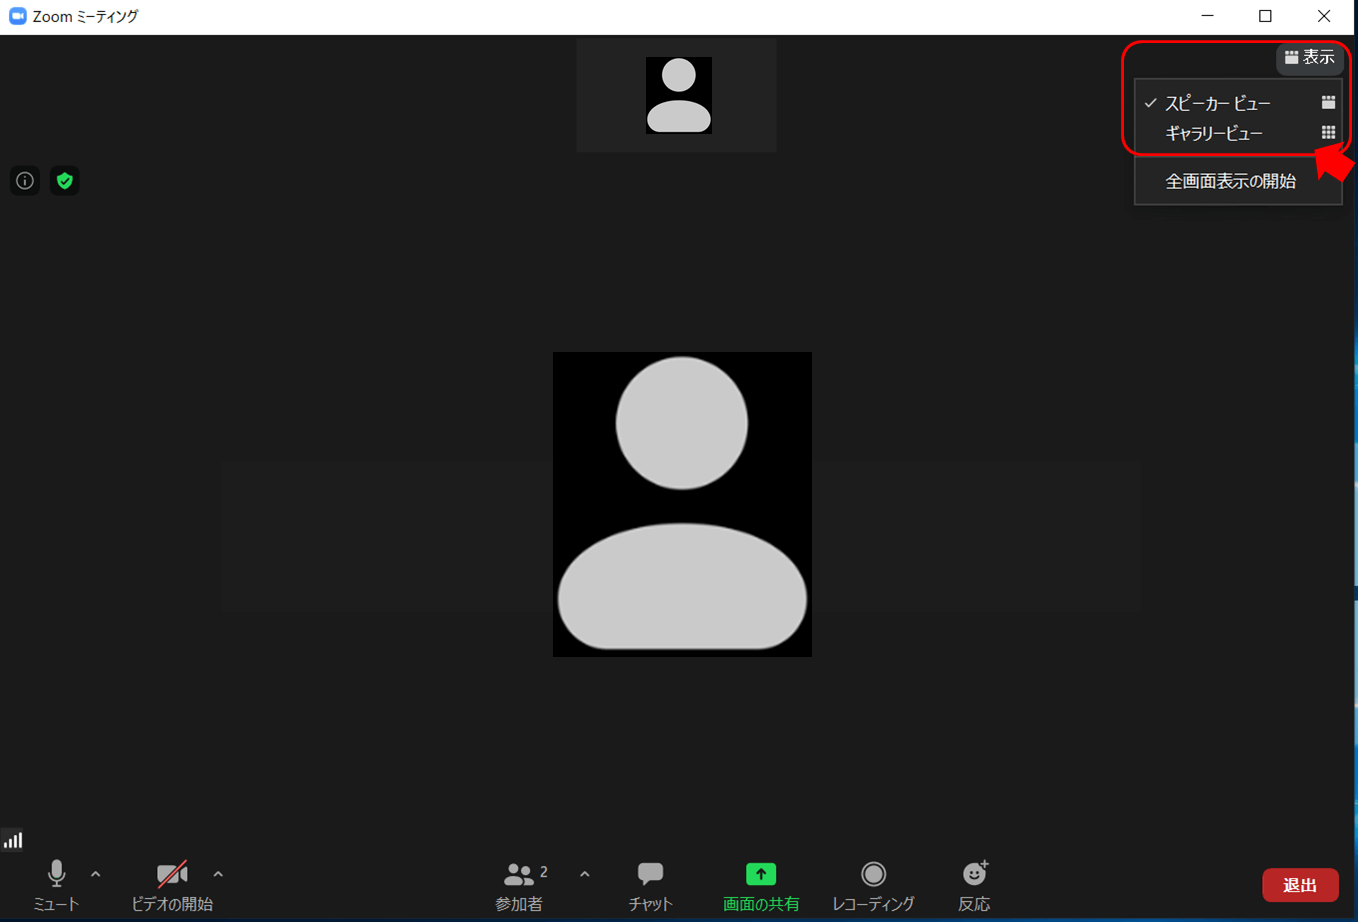Leave the meeting with 退出 button
This screenshot has width=1358, height=922.
tap(1300, 885)
